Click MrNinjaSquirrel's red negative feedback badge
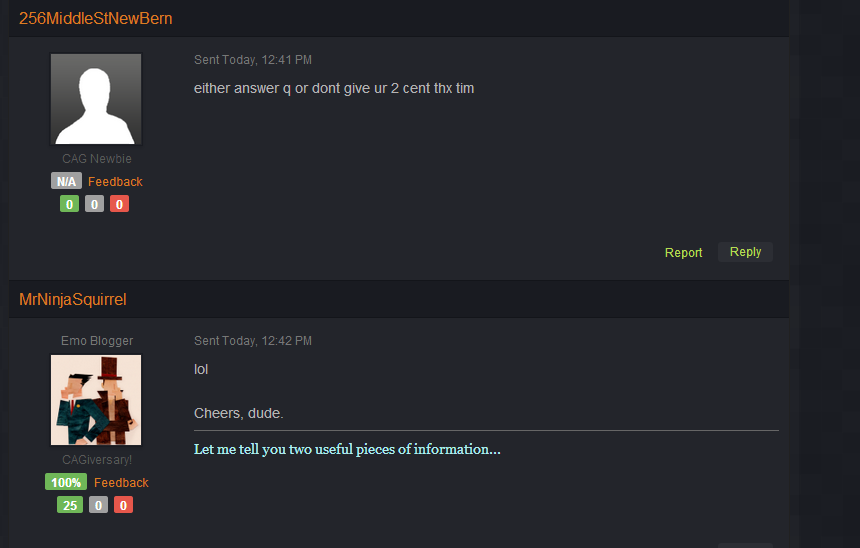 [123, 505]
